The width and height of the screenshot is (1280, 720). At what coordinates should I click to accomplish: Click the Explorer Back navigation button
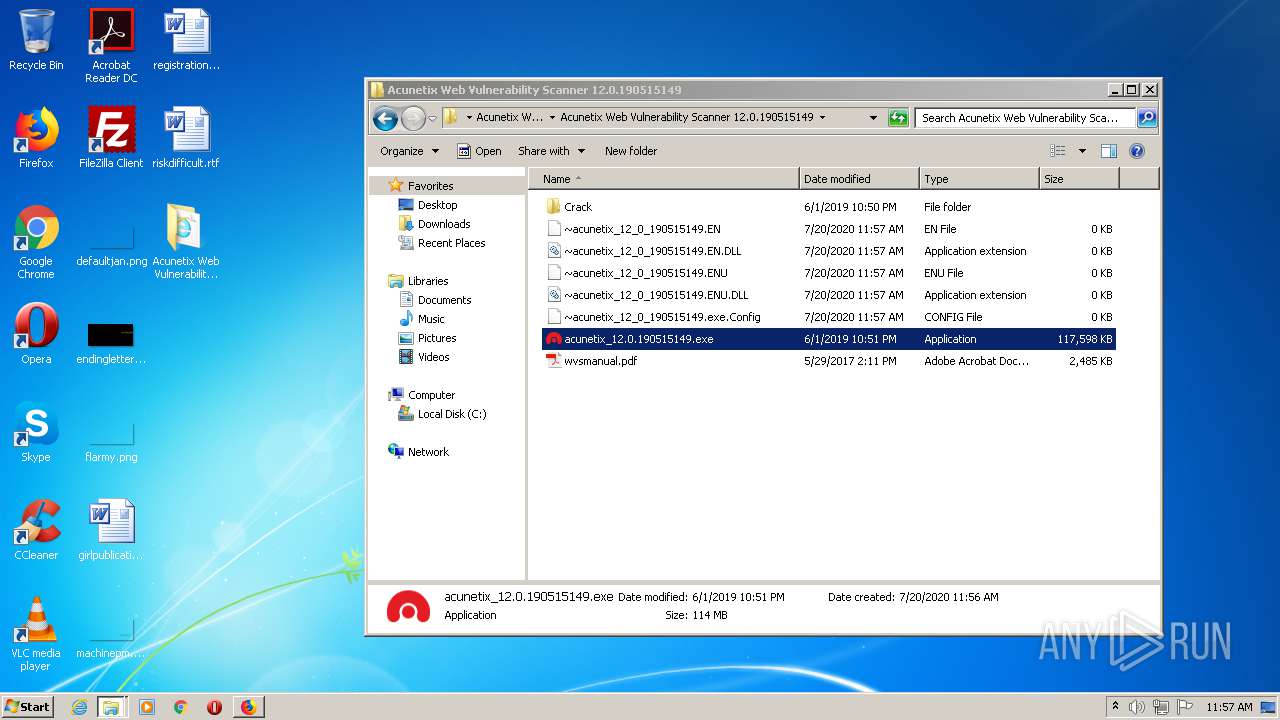385,118
